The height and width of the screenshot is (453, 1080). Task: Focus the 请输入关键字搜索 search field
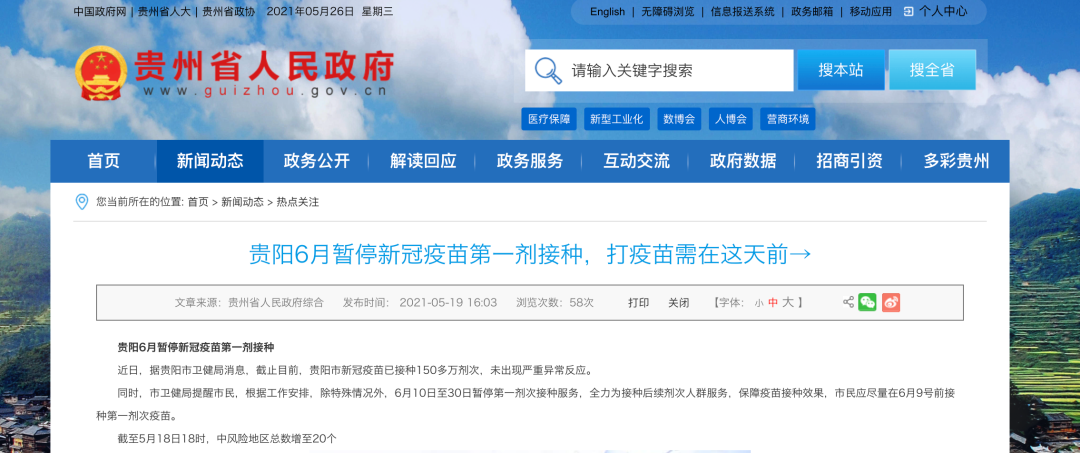[x=659, y=70]
